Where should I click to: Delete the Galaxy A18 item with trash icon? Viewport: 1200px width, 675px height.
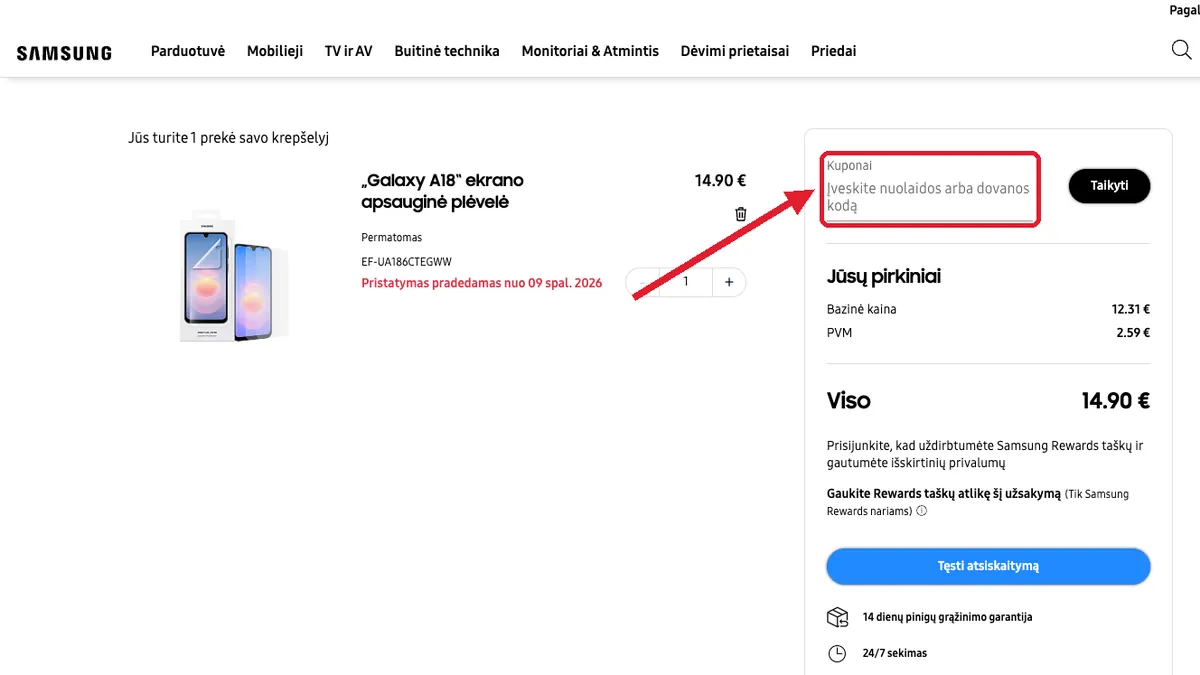[x=741, y=214]
